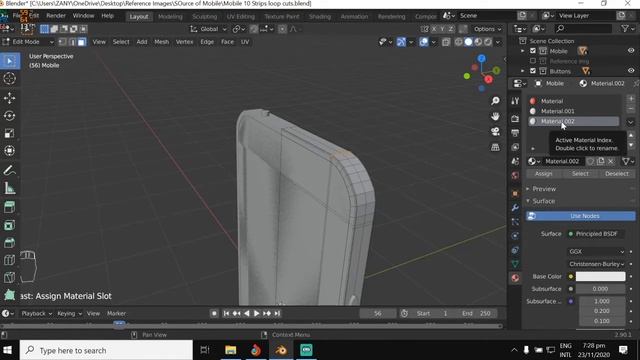Open Christensen-Burley subsurface method dropdown
Image resolution: width=640 pixels, height=360 pixels.
(x=596, y=264)
